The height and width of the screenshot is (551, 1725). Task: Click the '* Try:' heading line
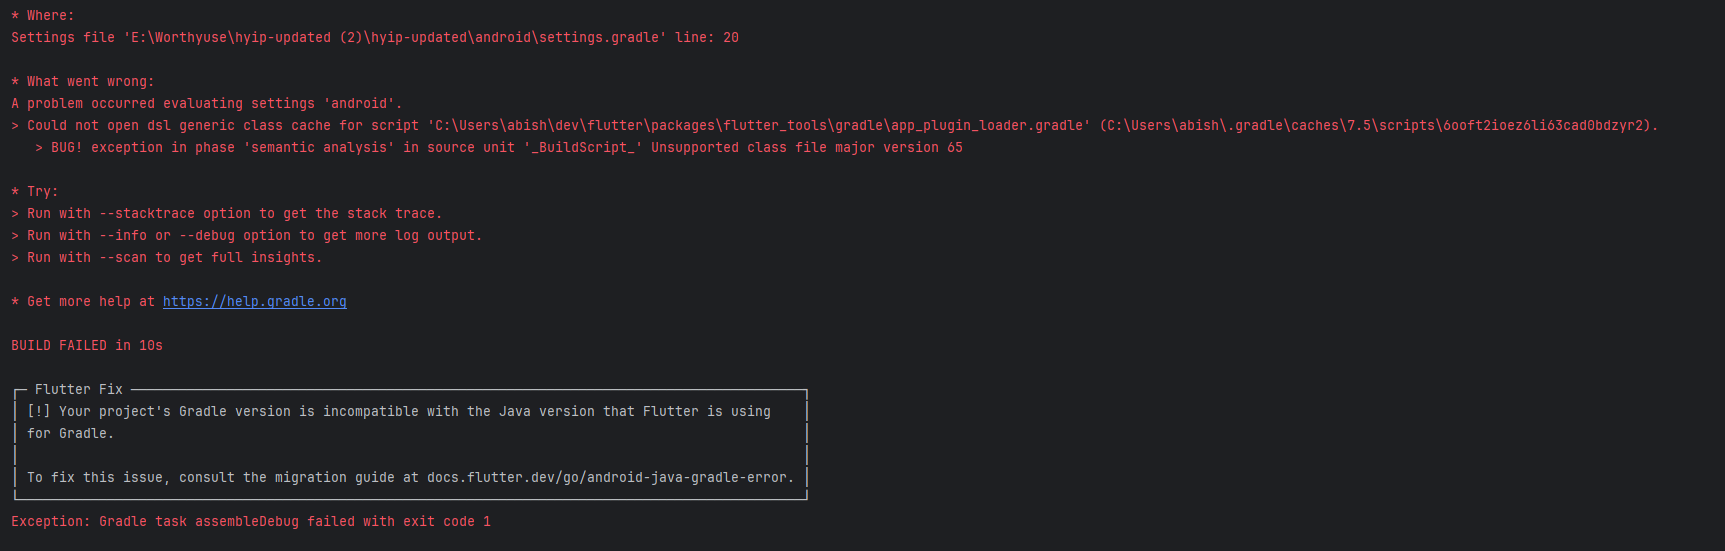35,191
